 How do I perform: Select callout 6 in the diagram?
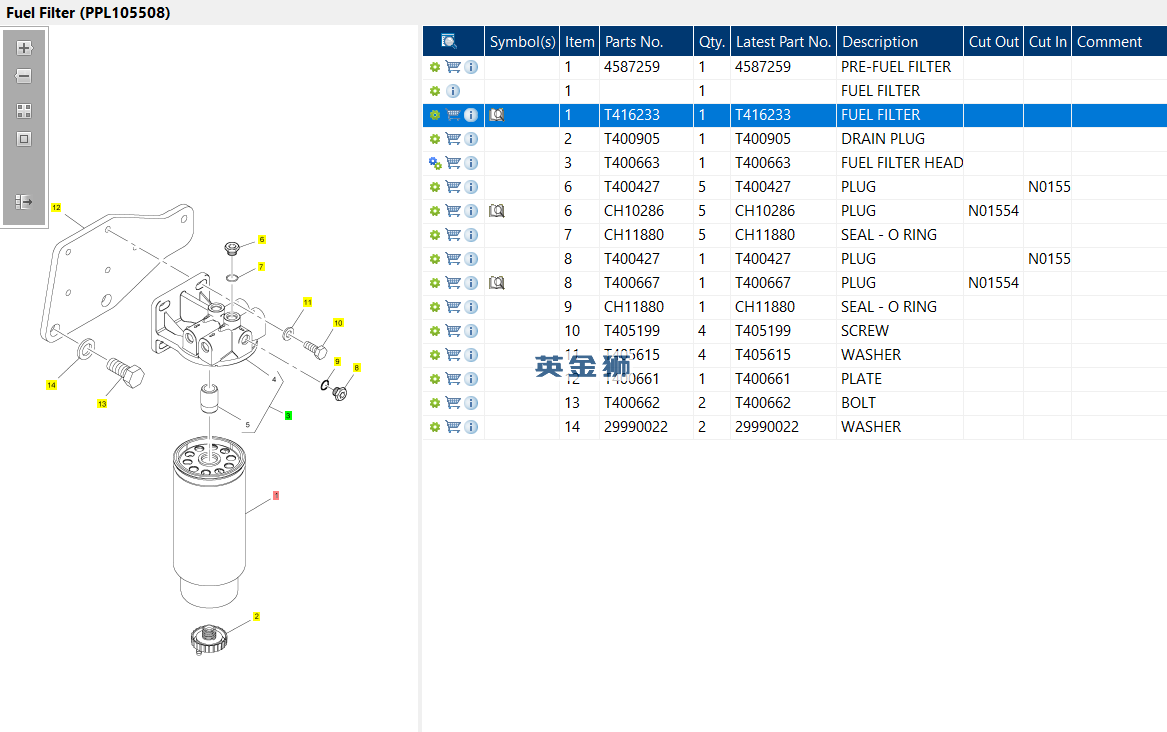261,240
